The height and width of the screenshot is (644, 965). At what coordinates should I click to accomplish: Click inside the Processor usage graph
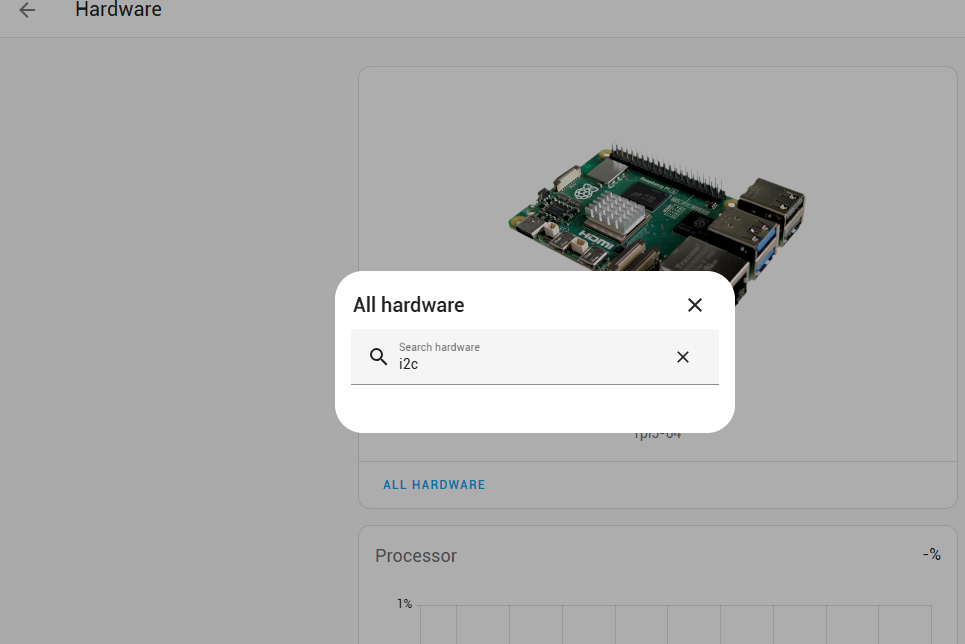[x=670, y=624]
